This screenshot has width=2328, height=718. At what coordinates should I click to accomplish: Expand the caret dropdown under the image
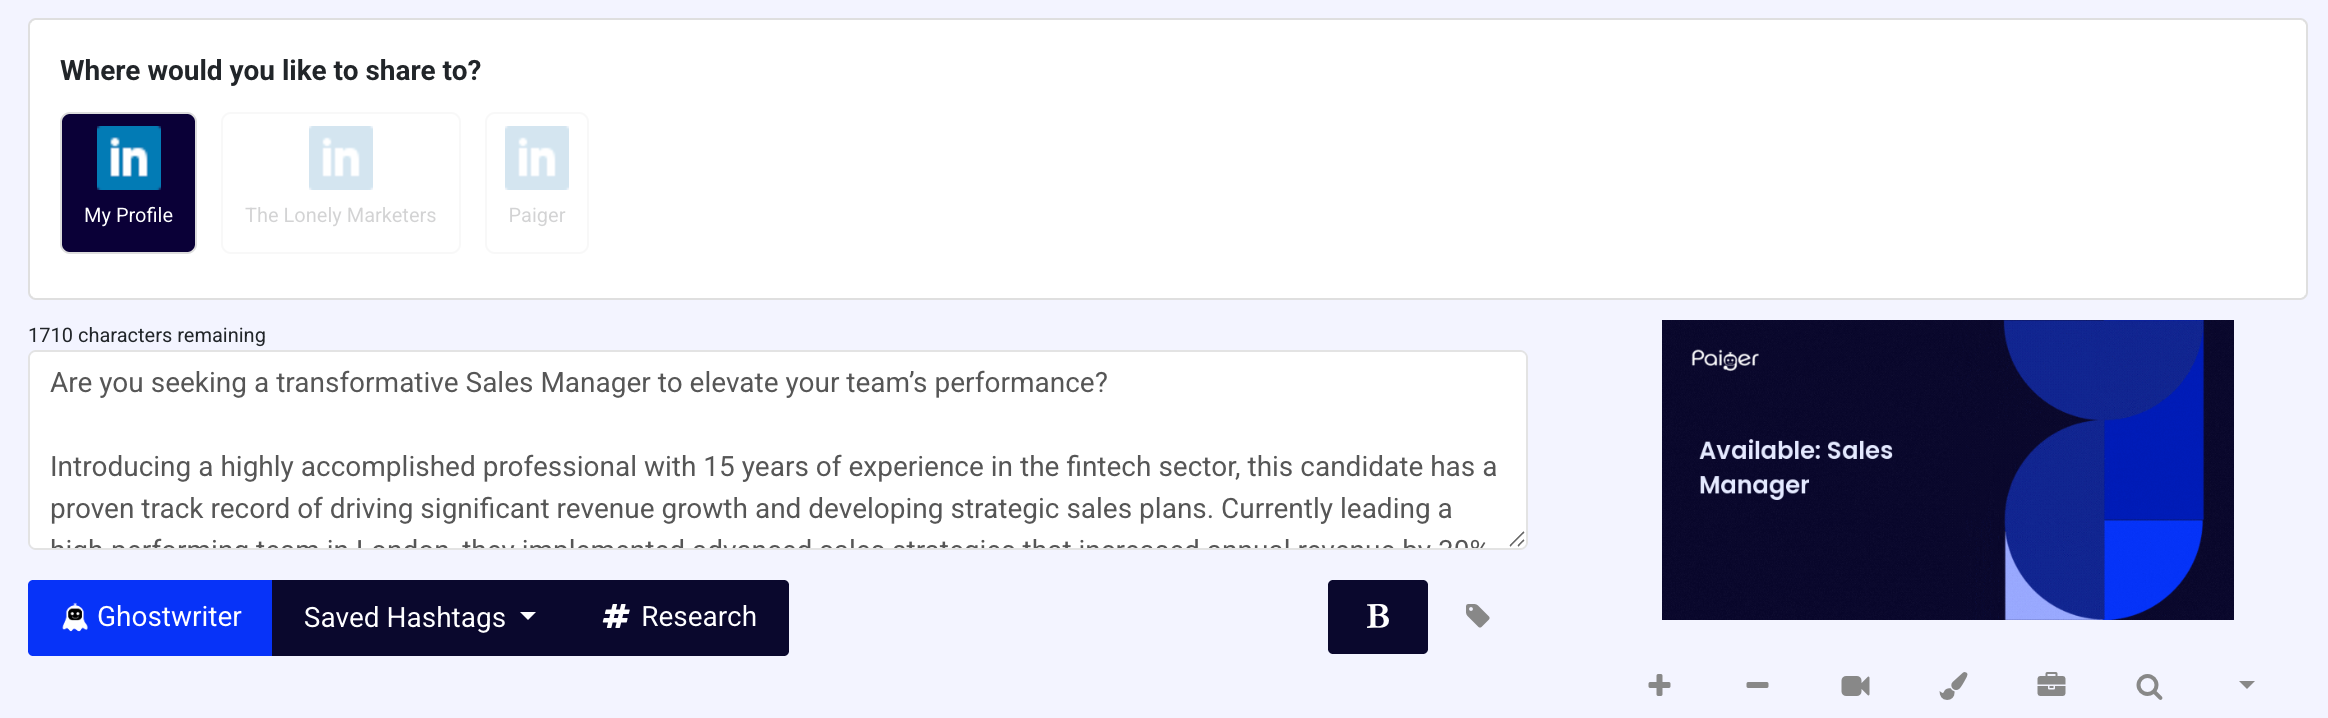(x=2247, y=685)
